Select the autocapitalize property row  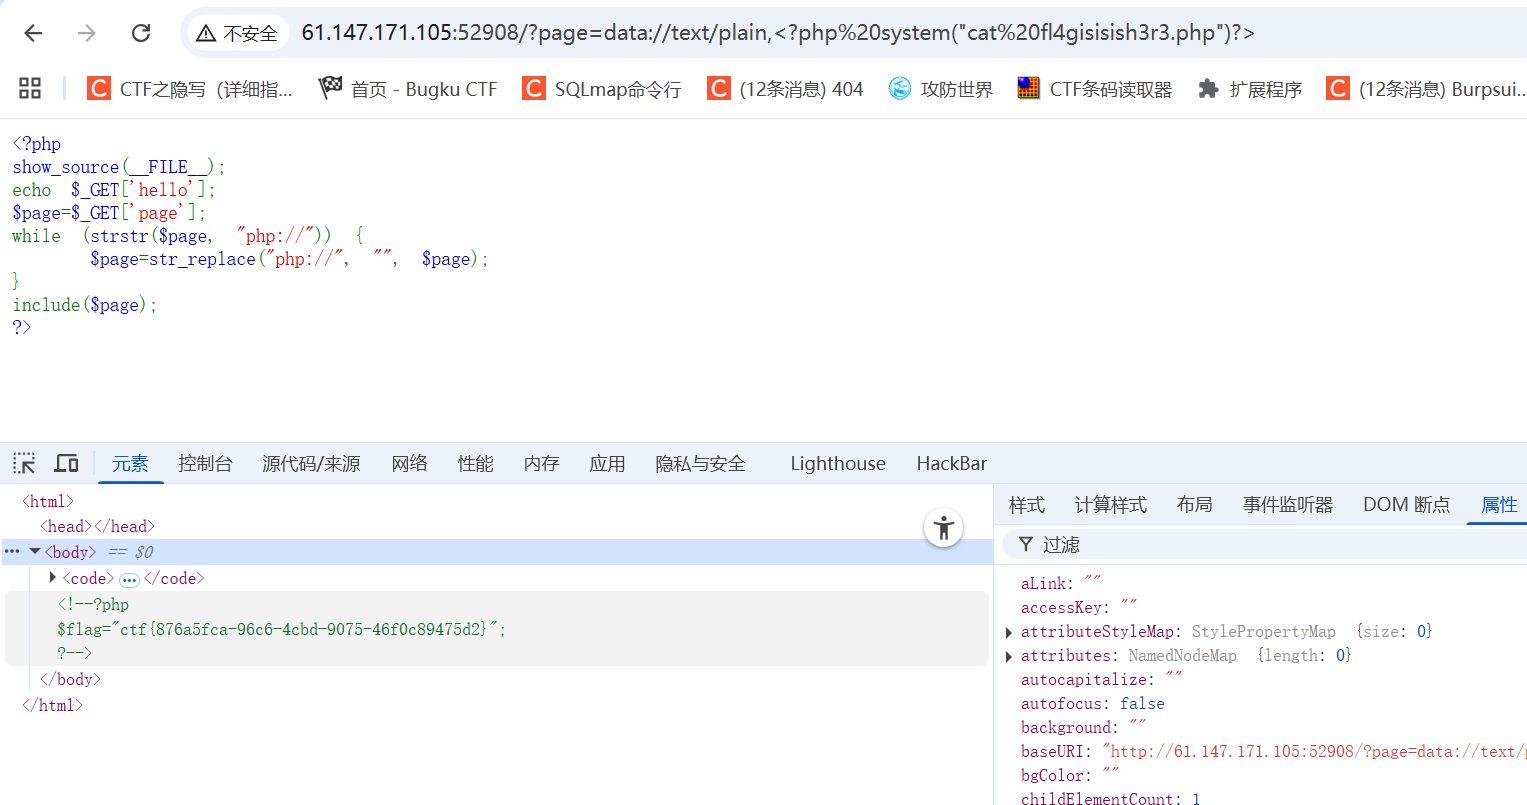[x=1101, y=679]
